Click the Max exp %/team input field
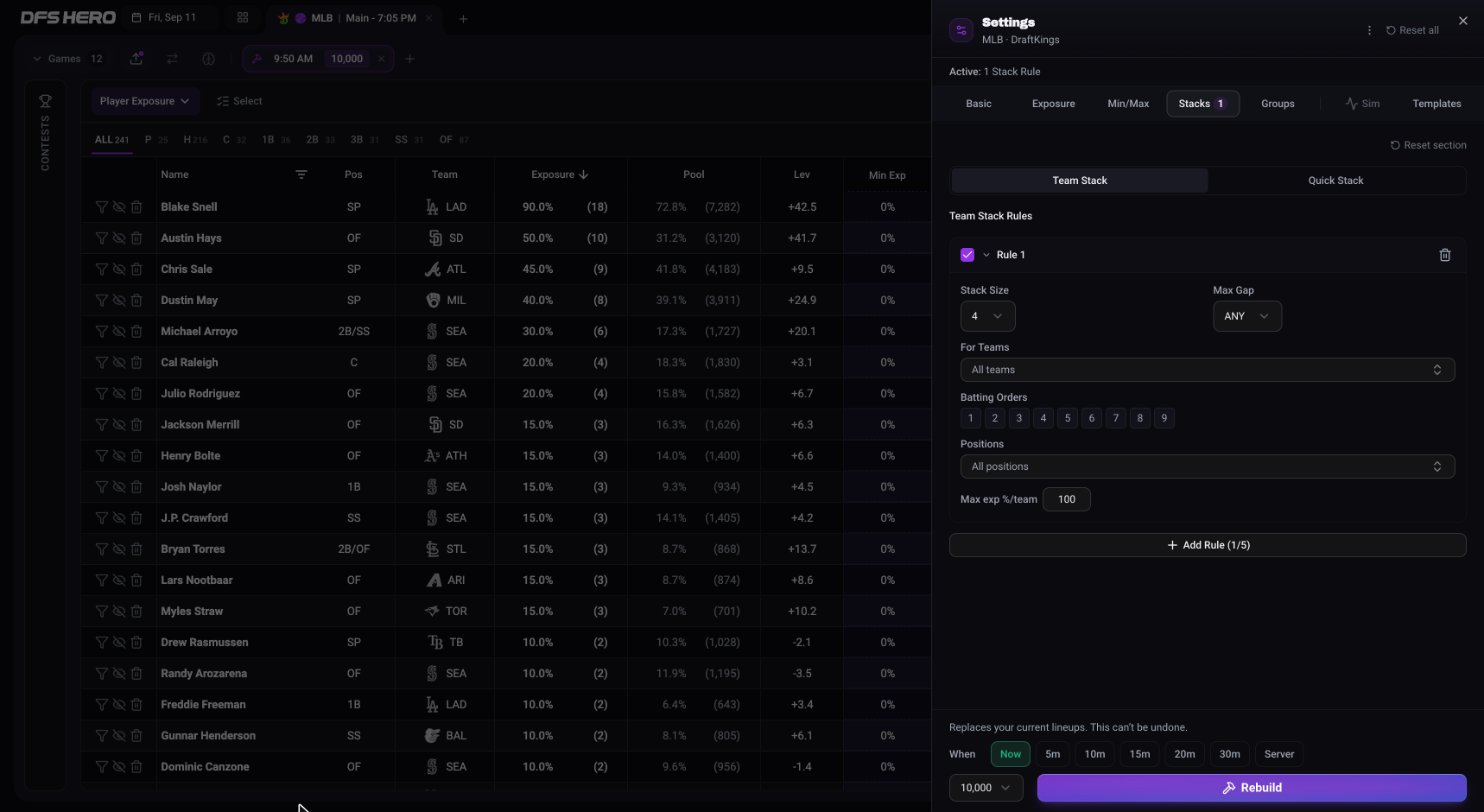Viewport: 1484px width, 812px height. click(x=1066, y=499)
